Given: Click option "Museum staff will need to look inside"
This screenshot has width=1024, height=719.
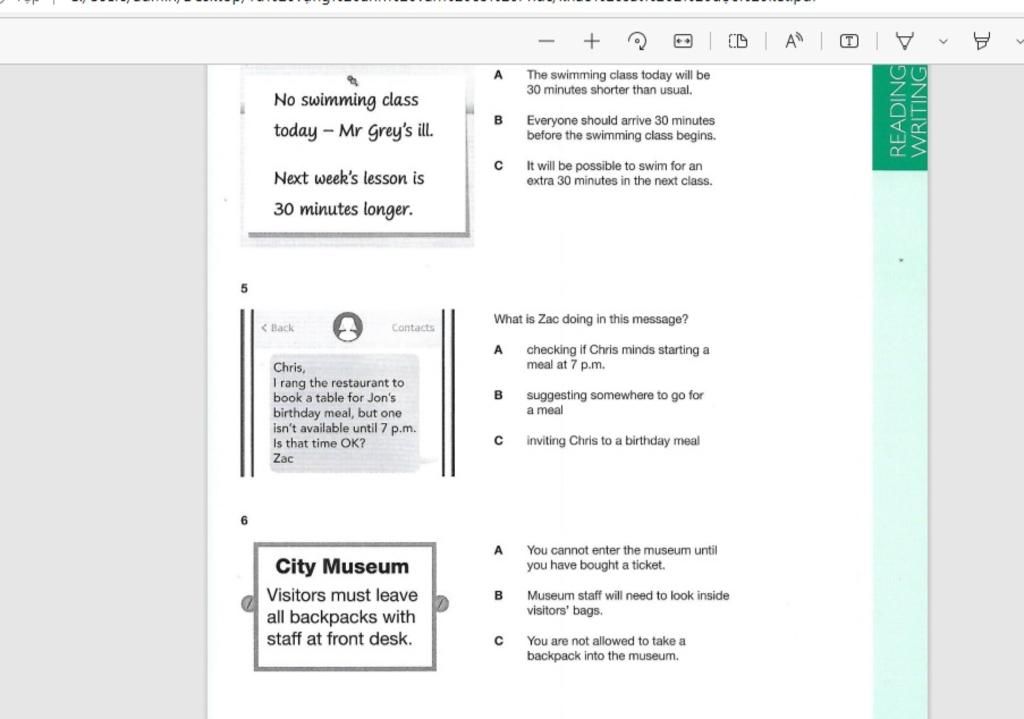Looking at the screenshot, I should (628, 603).
